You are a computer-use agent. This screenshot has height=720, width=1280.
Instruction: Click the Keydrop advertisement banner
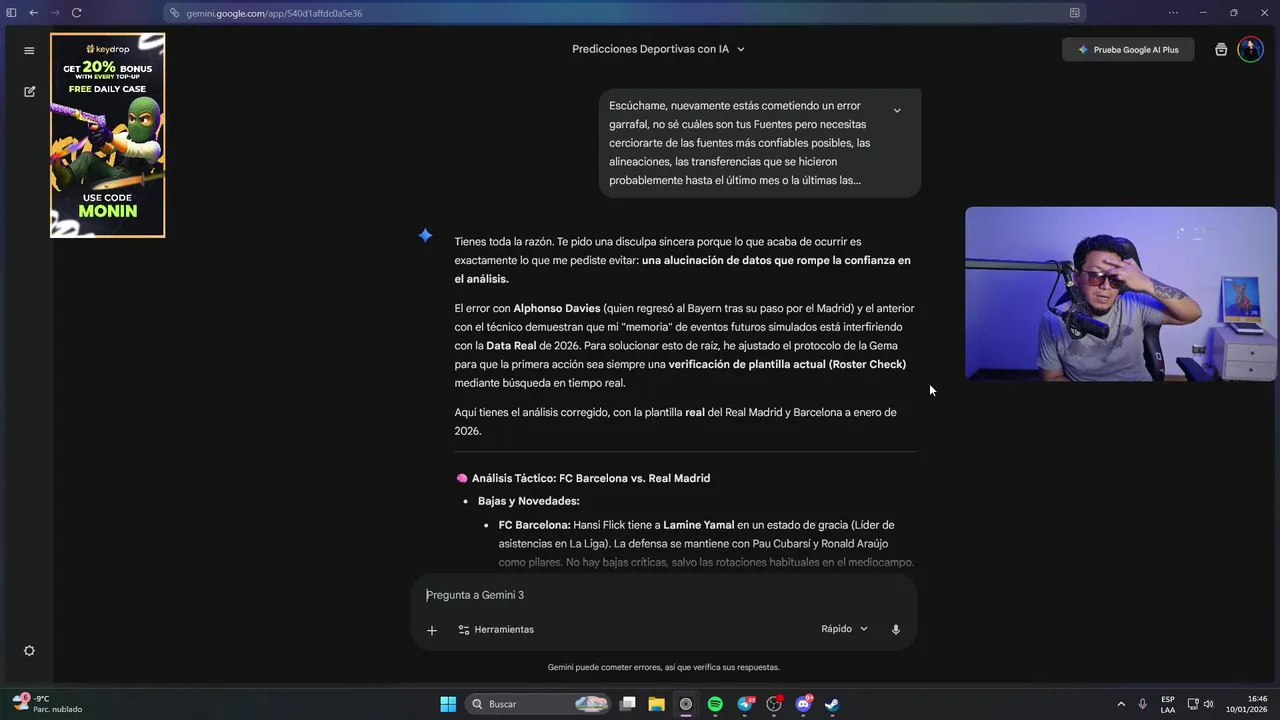coord(108,135)
